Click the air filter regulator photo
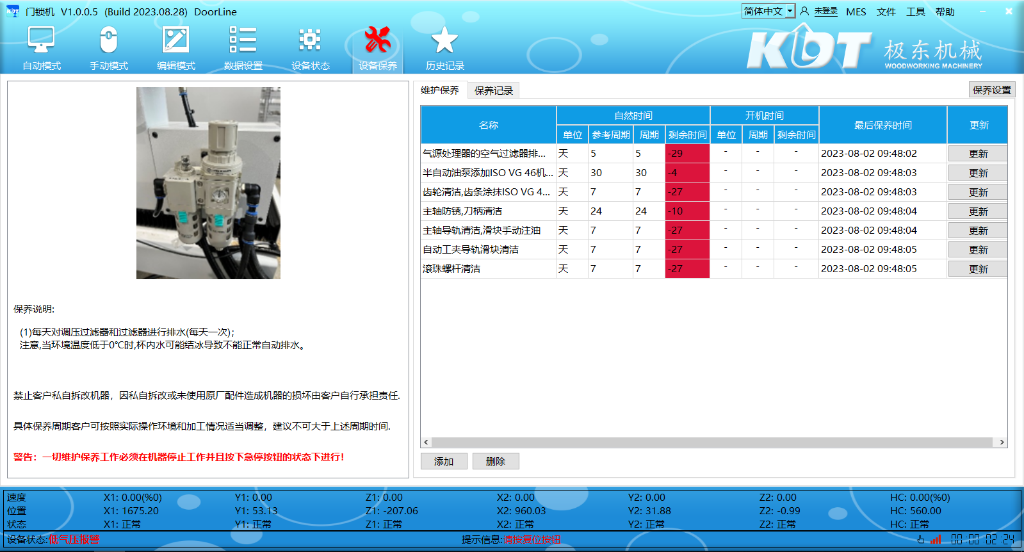The image size is (1024, 552). [208, 182]
